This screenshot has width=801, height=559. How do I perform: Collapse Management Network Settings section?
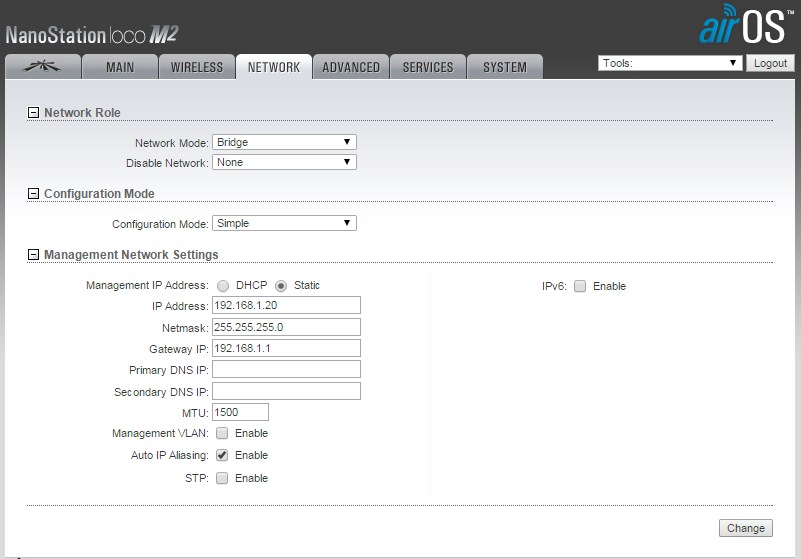tap(33, 254)
